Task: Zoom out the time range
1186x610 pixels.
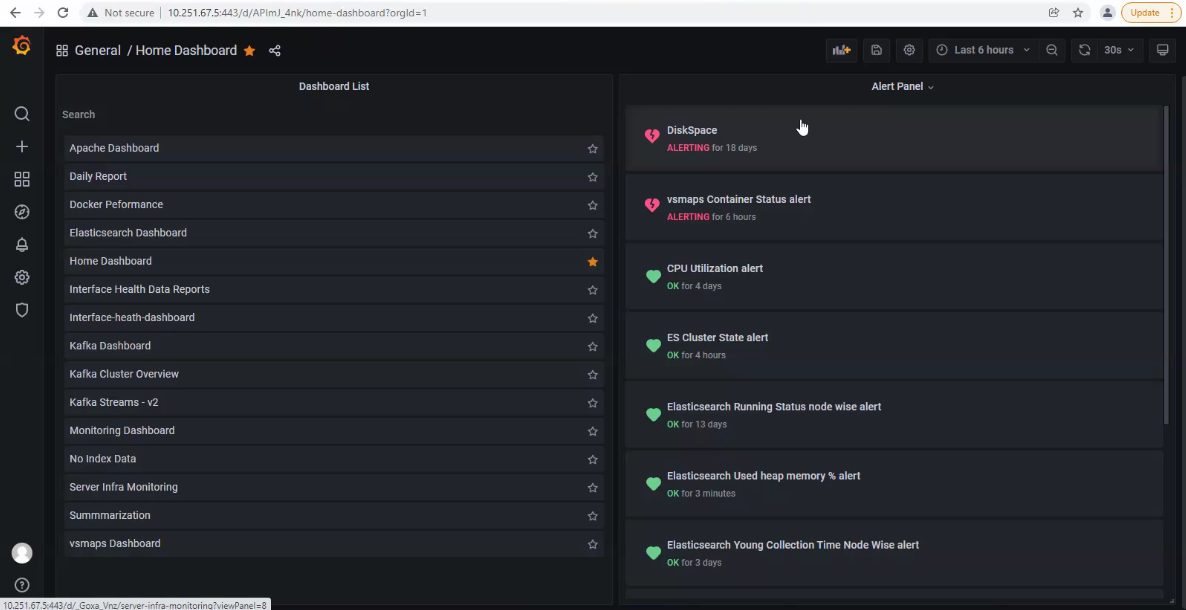Action: pyautogui.click(x=1051, y=50)
